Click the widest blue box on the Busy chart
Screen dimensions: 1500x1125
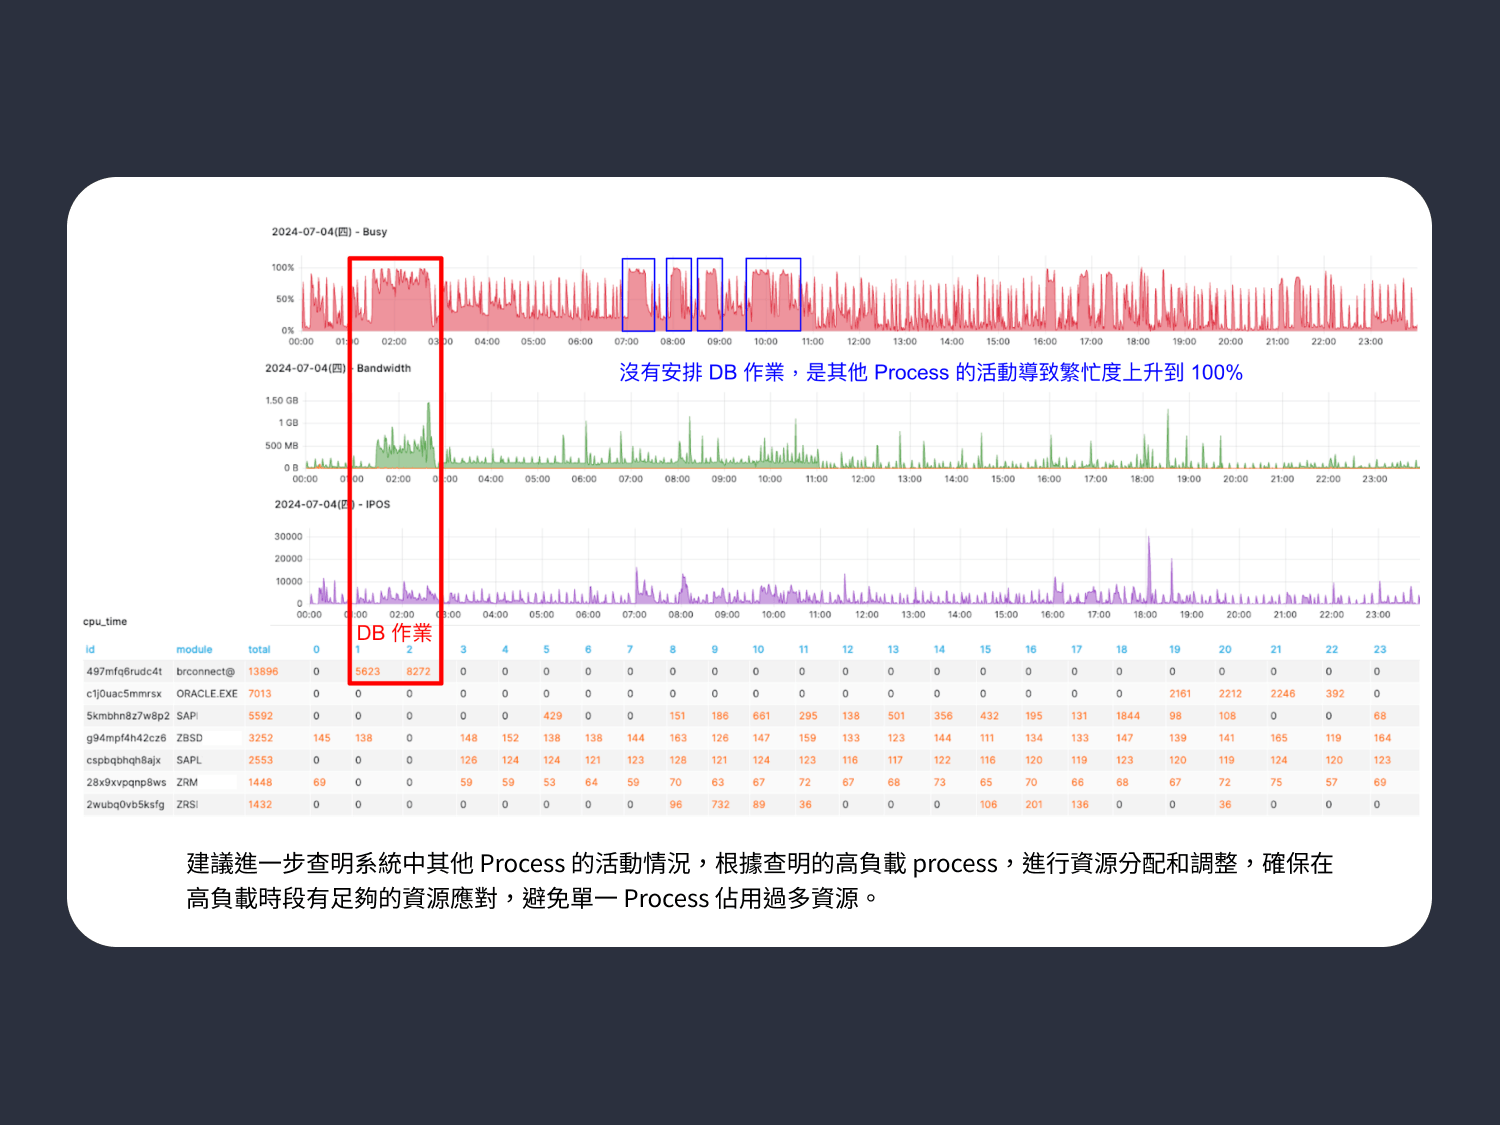click(x=773, y=295)
